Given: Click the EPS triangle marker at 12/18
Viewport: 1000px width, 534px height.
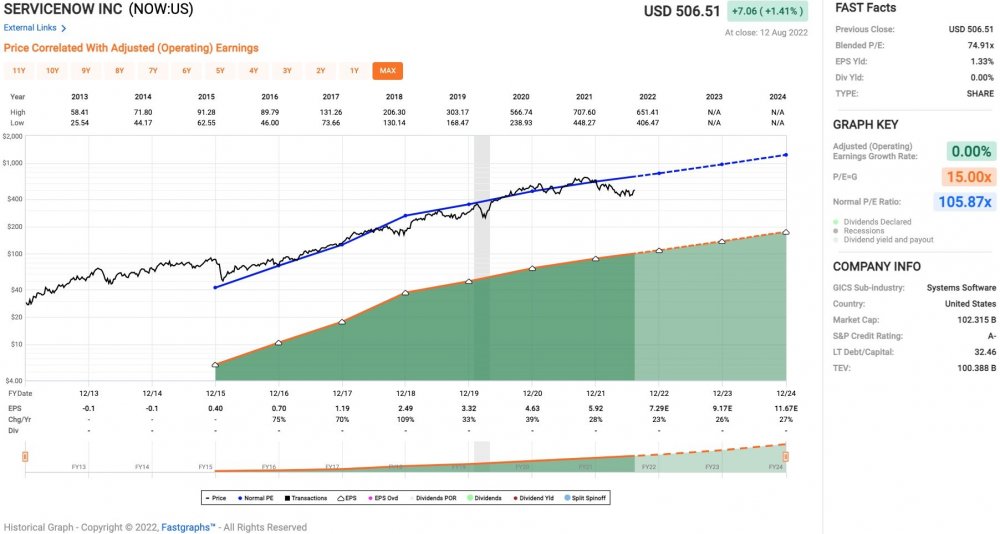Looking at the screenshot, I should (x=406, y=293).
